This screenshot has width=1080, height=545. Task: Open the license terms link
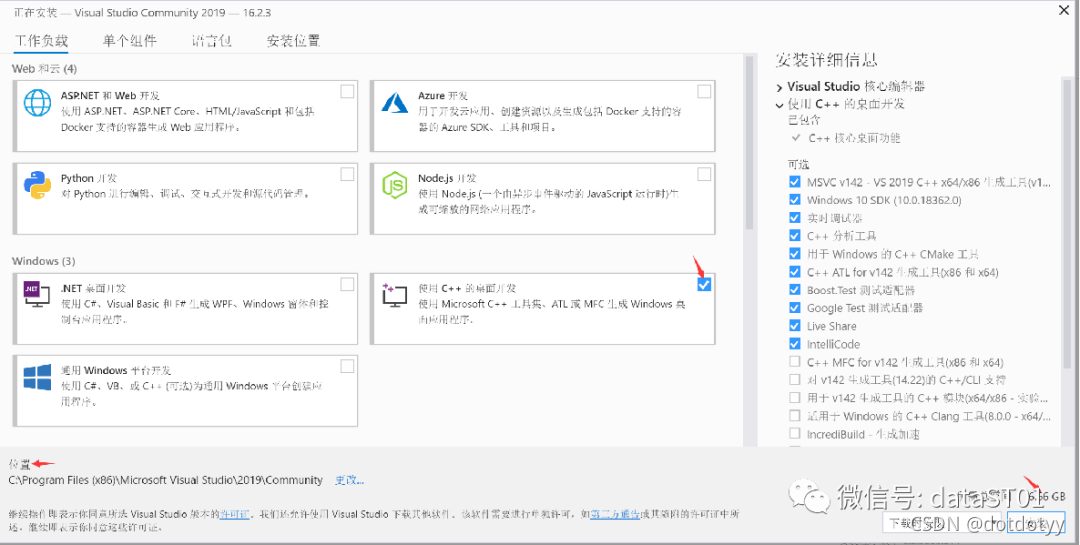coord(234,514)
